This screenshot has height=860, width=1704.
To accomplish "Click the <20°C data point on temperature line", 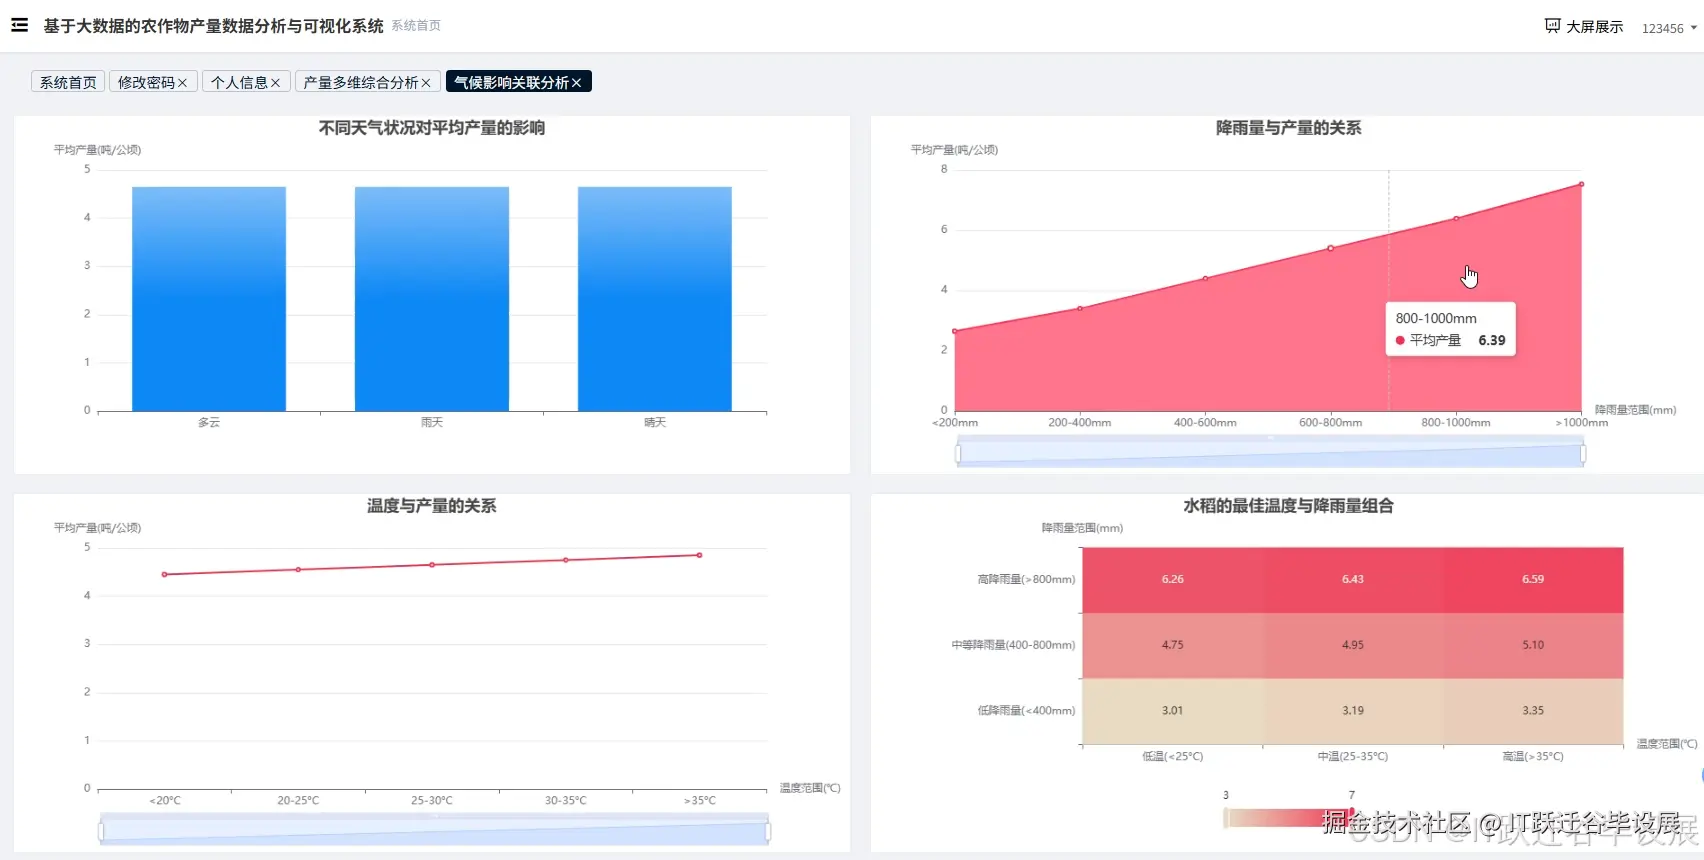I will (165, 574).
